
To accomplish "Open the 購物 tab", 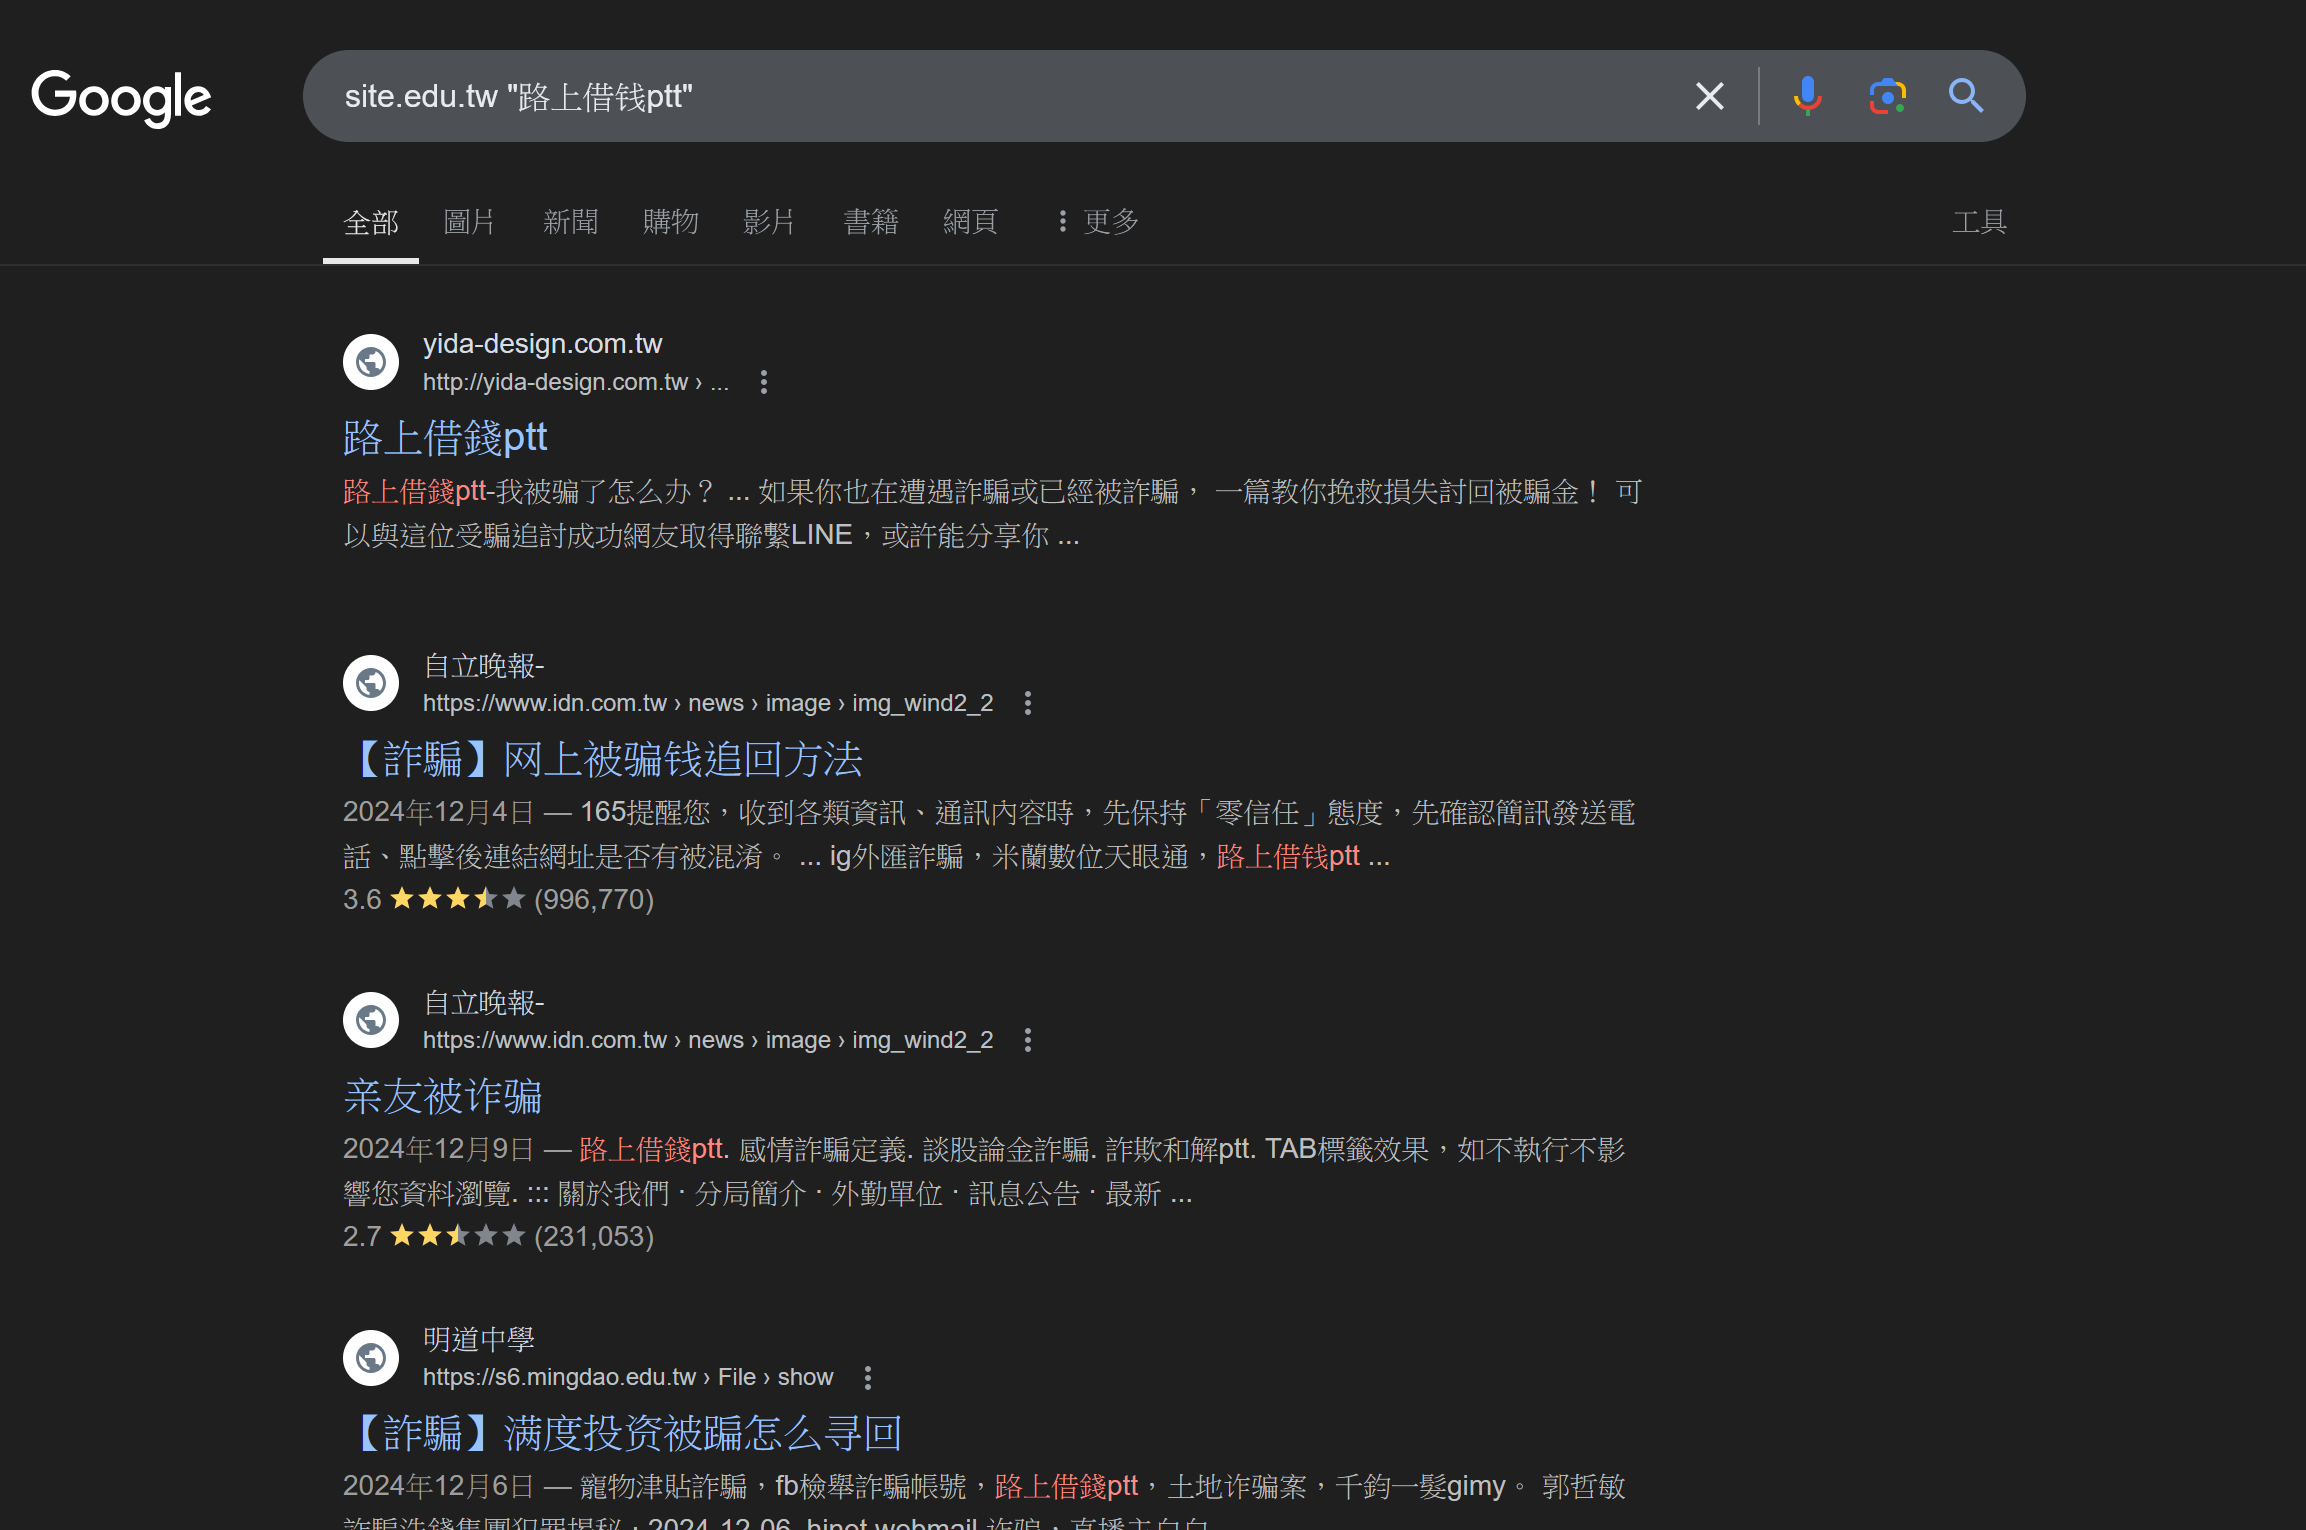I will pyautogui.click(x=670, y=222).
